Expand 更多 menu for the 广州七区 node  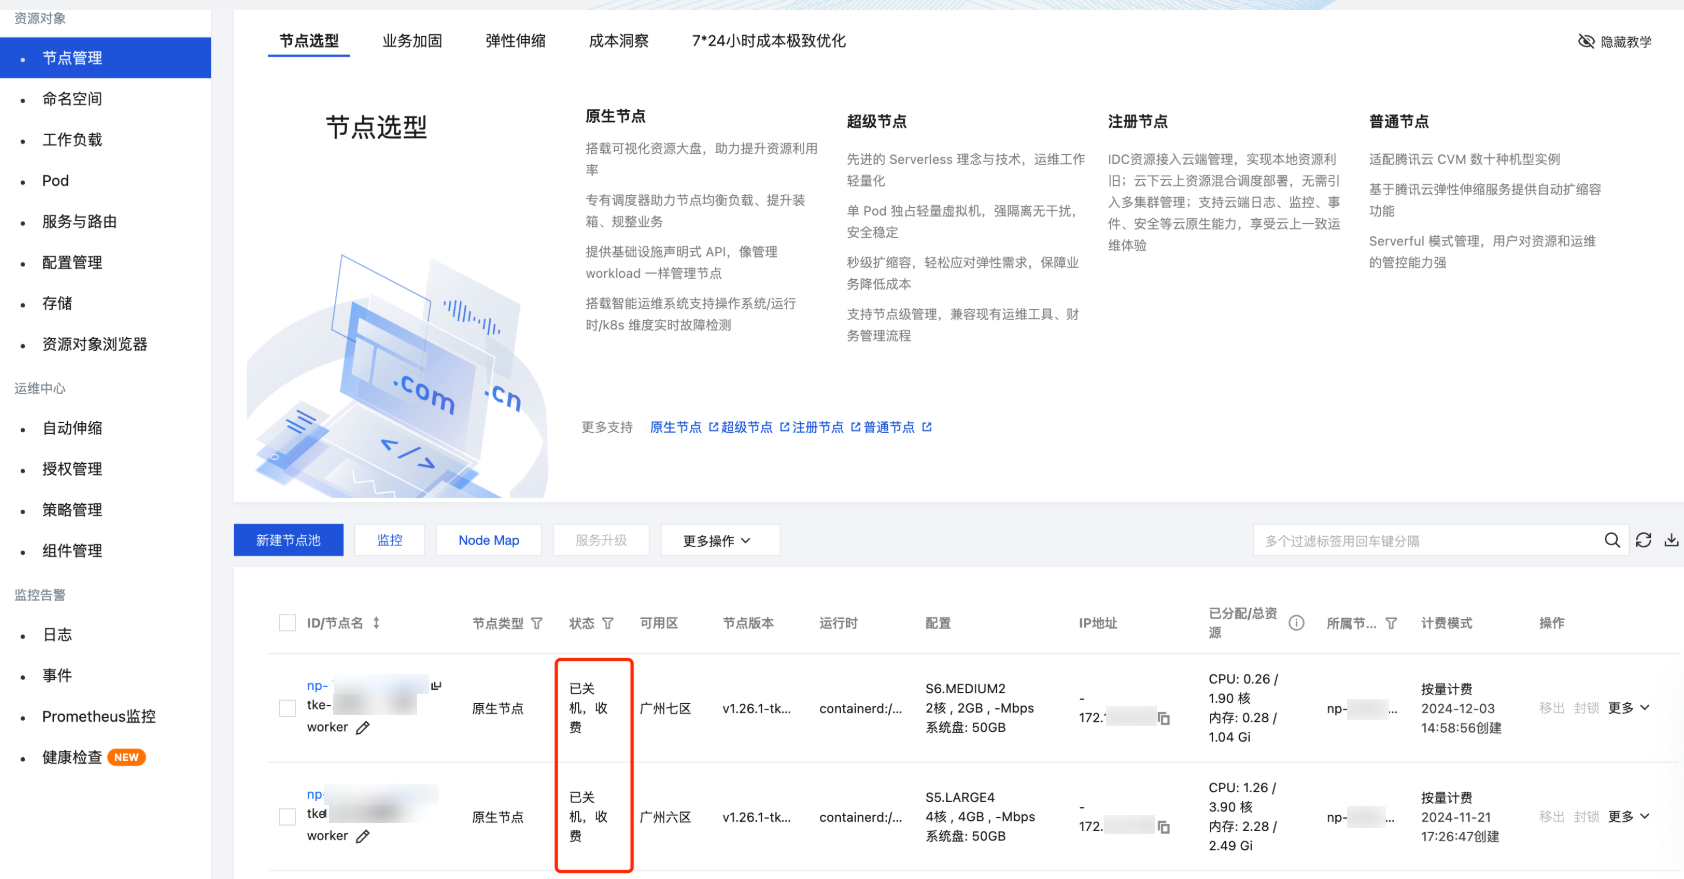tap(1629, 708)
